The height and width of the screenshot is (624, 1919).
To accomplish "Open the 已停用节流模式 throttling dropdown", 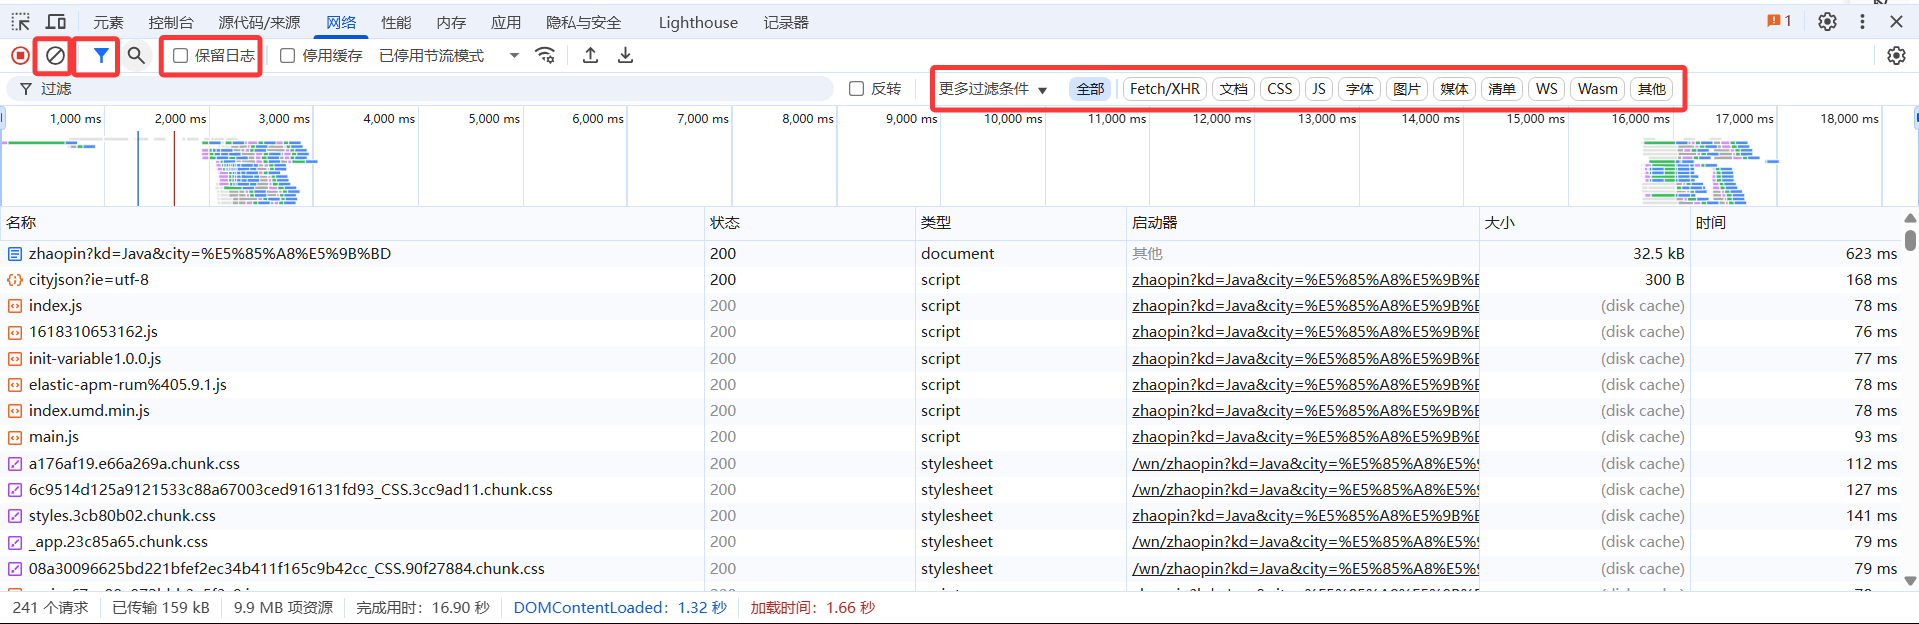I will click(x=449, y=56).
